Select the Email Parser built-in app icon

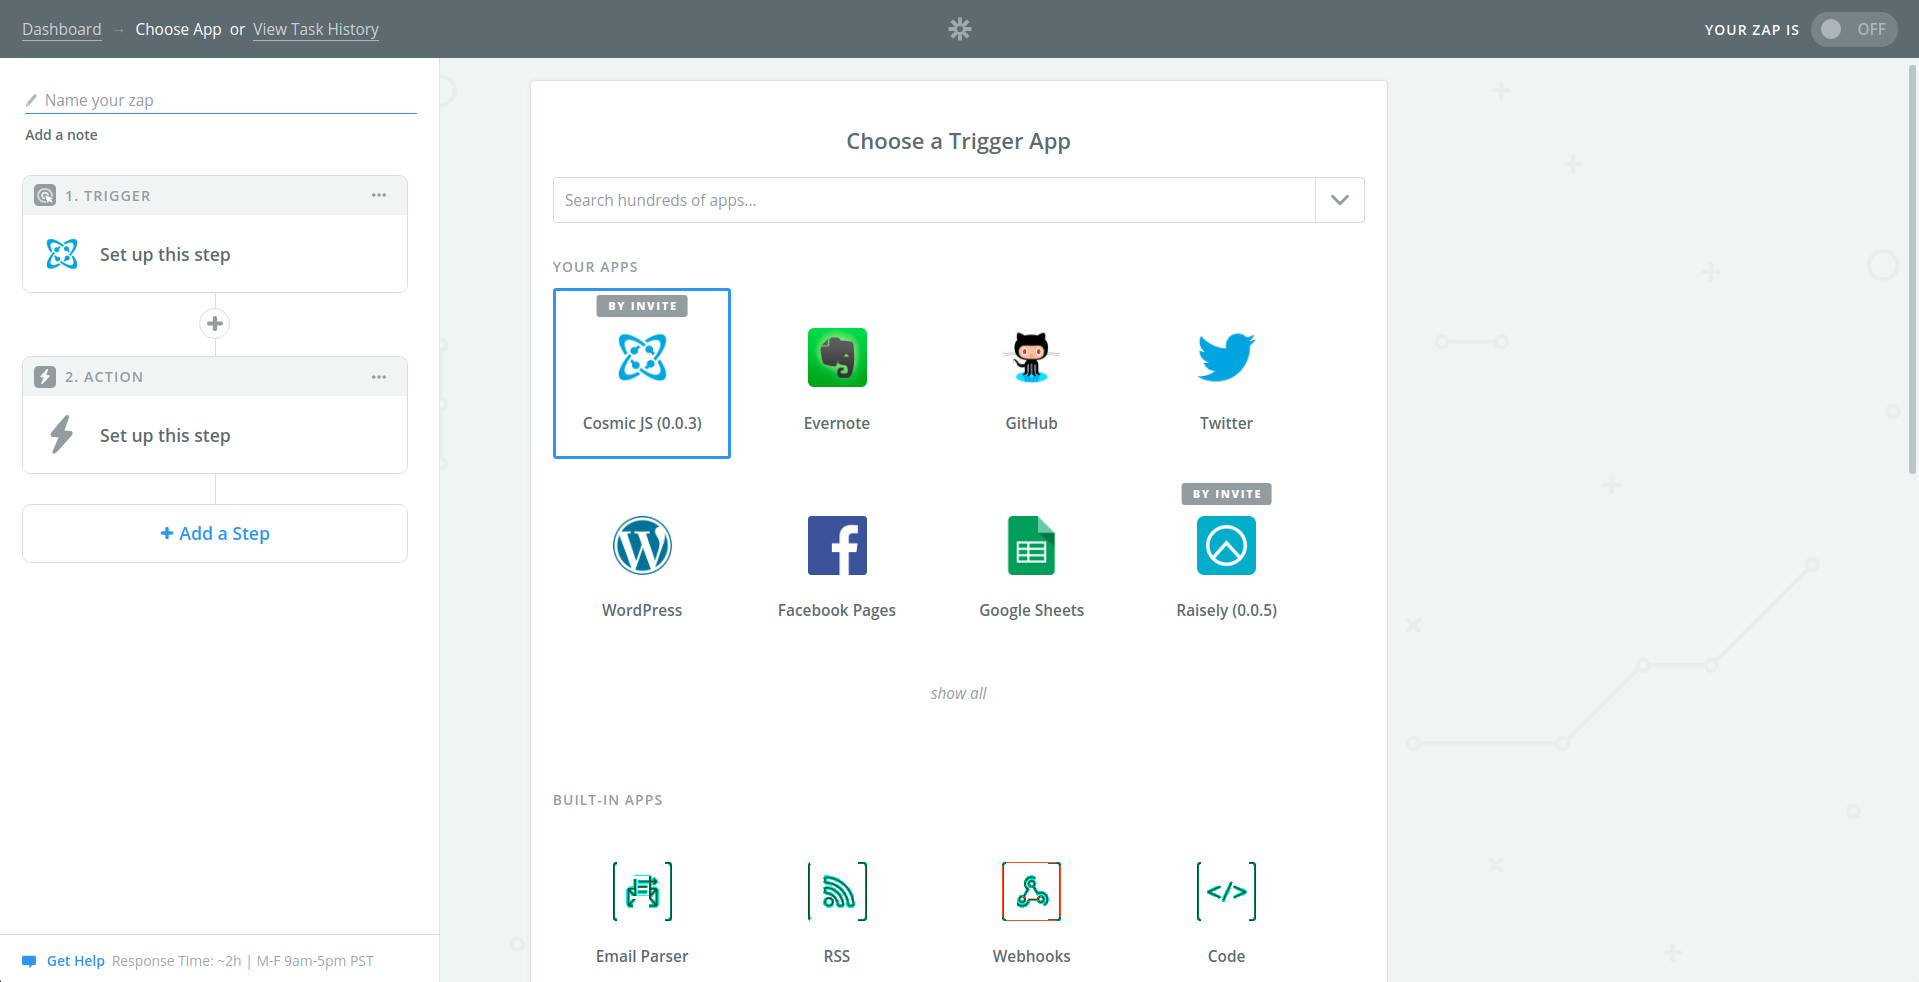(x=642, y=891)
